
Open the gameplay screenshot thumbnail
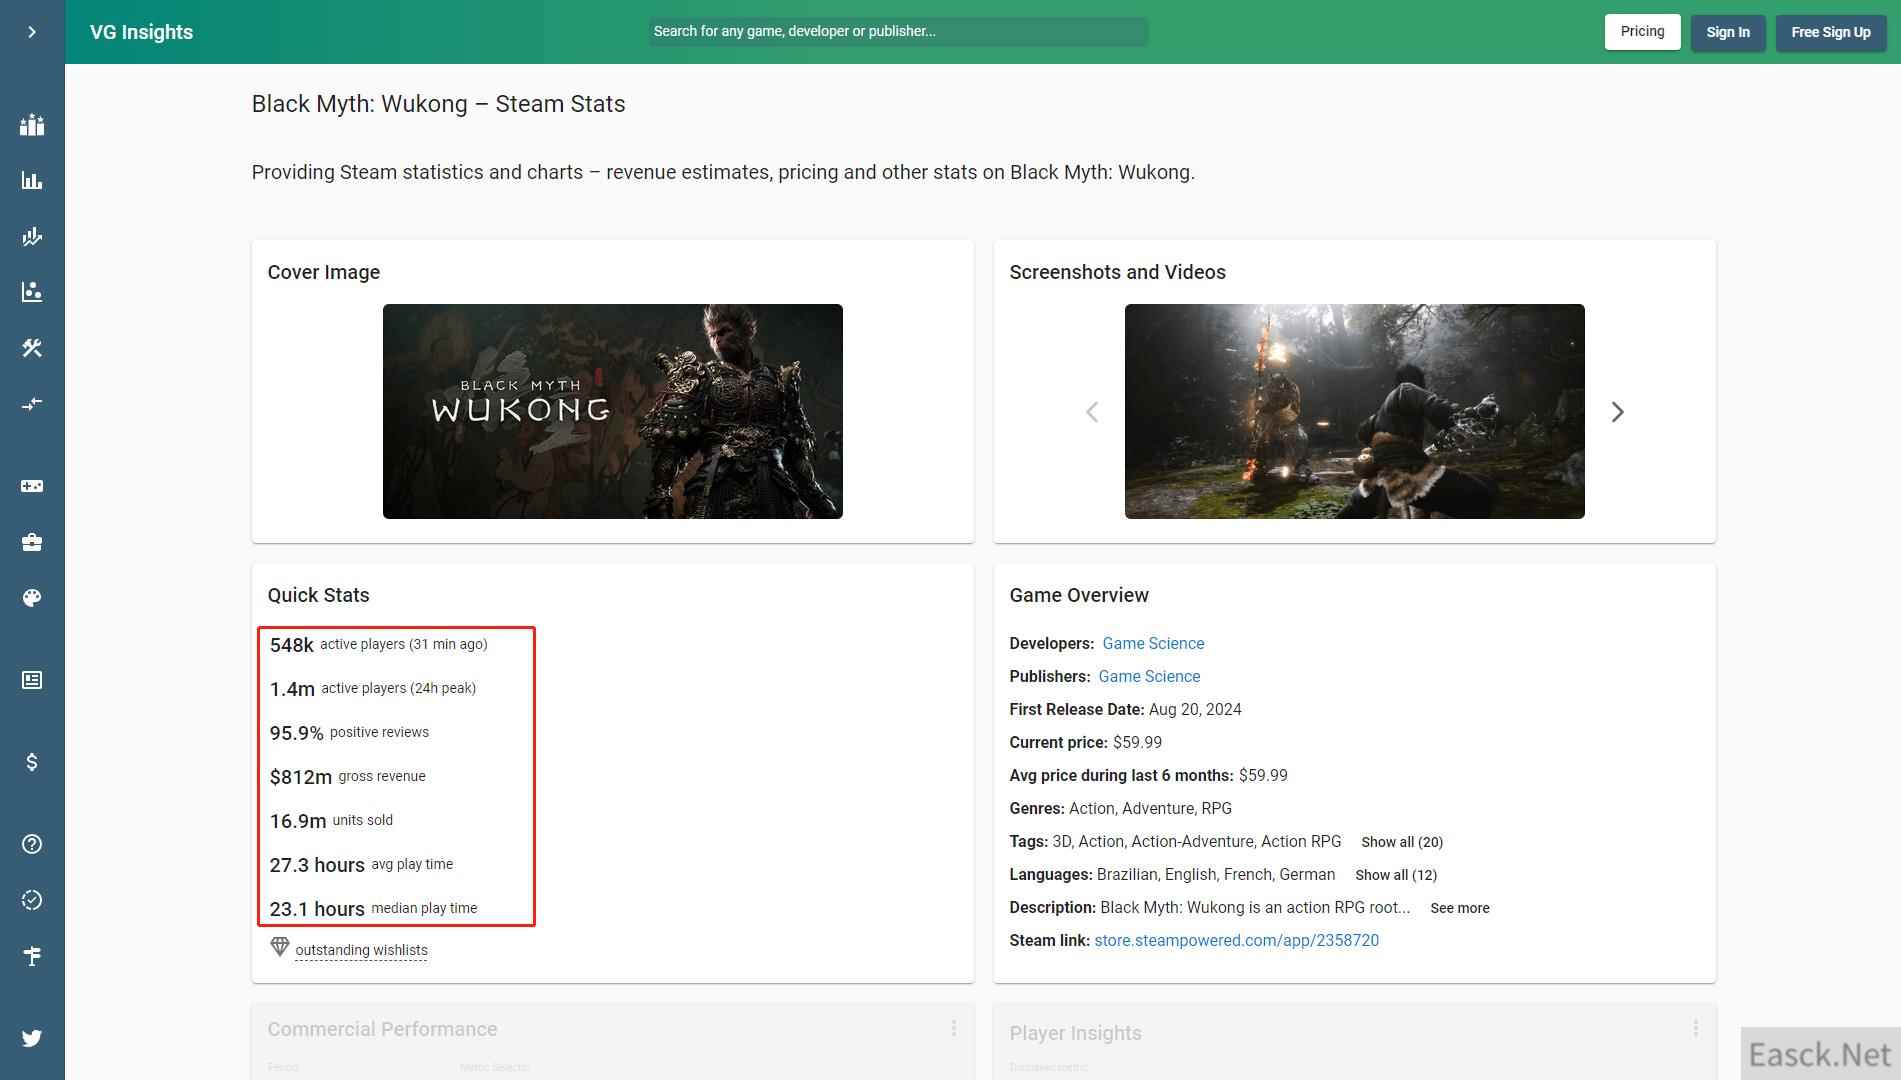pyautogui.click(x=1354, y=411)
